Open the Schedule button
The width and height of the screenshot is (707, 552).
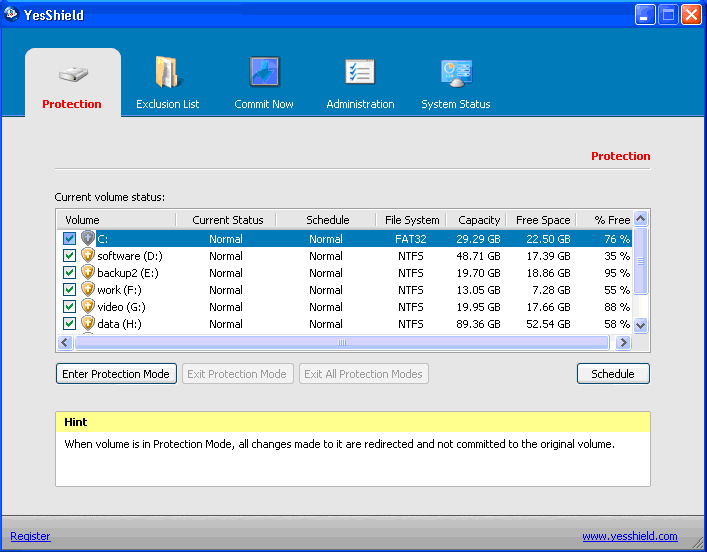613,374
